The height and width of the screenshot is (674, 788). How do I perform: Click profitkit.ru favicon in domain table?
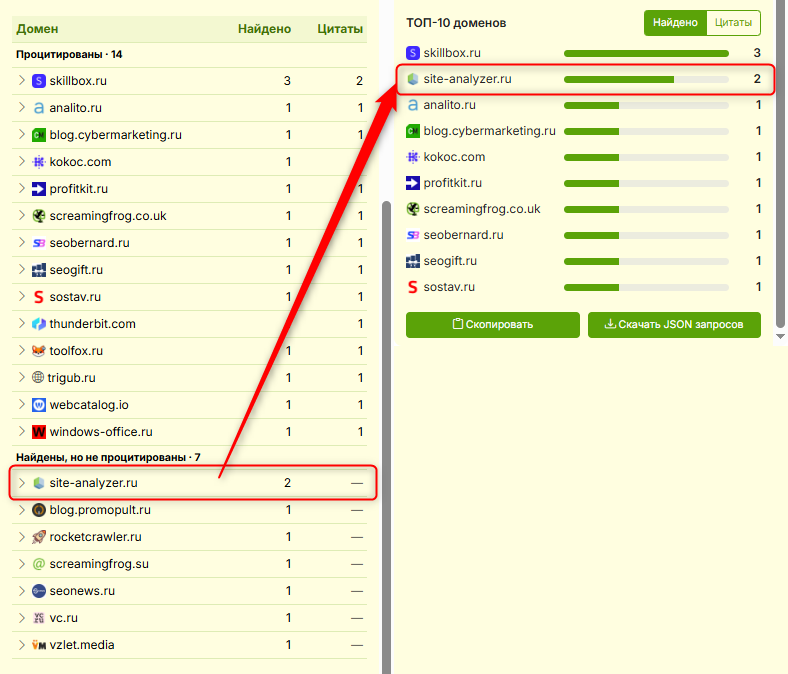pos(39,189)
